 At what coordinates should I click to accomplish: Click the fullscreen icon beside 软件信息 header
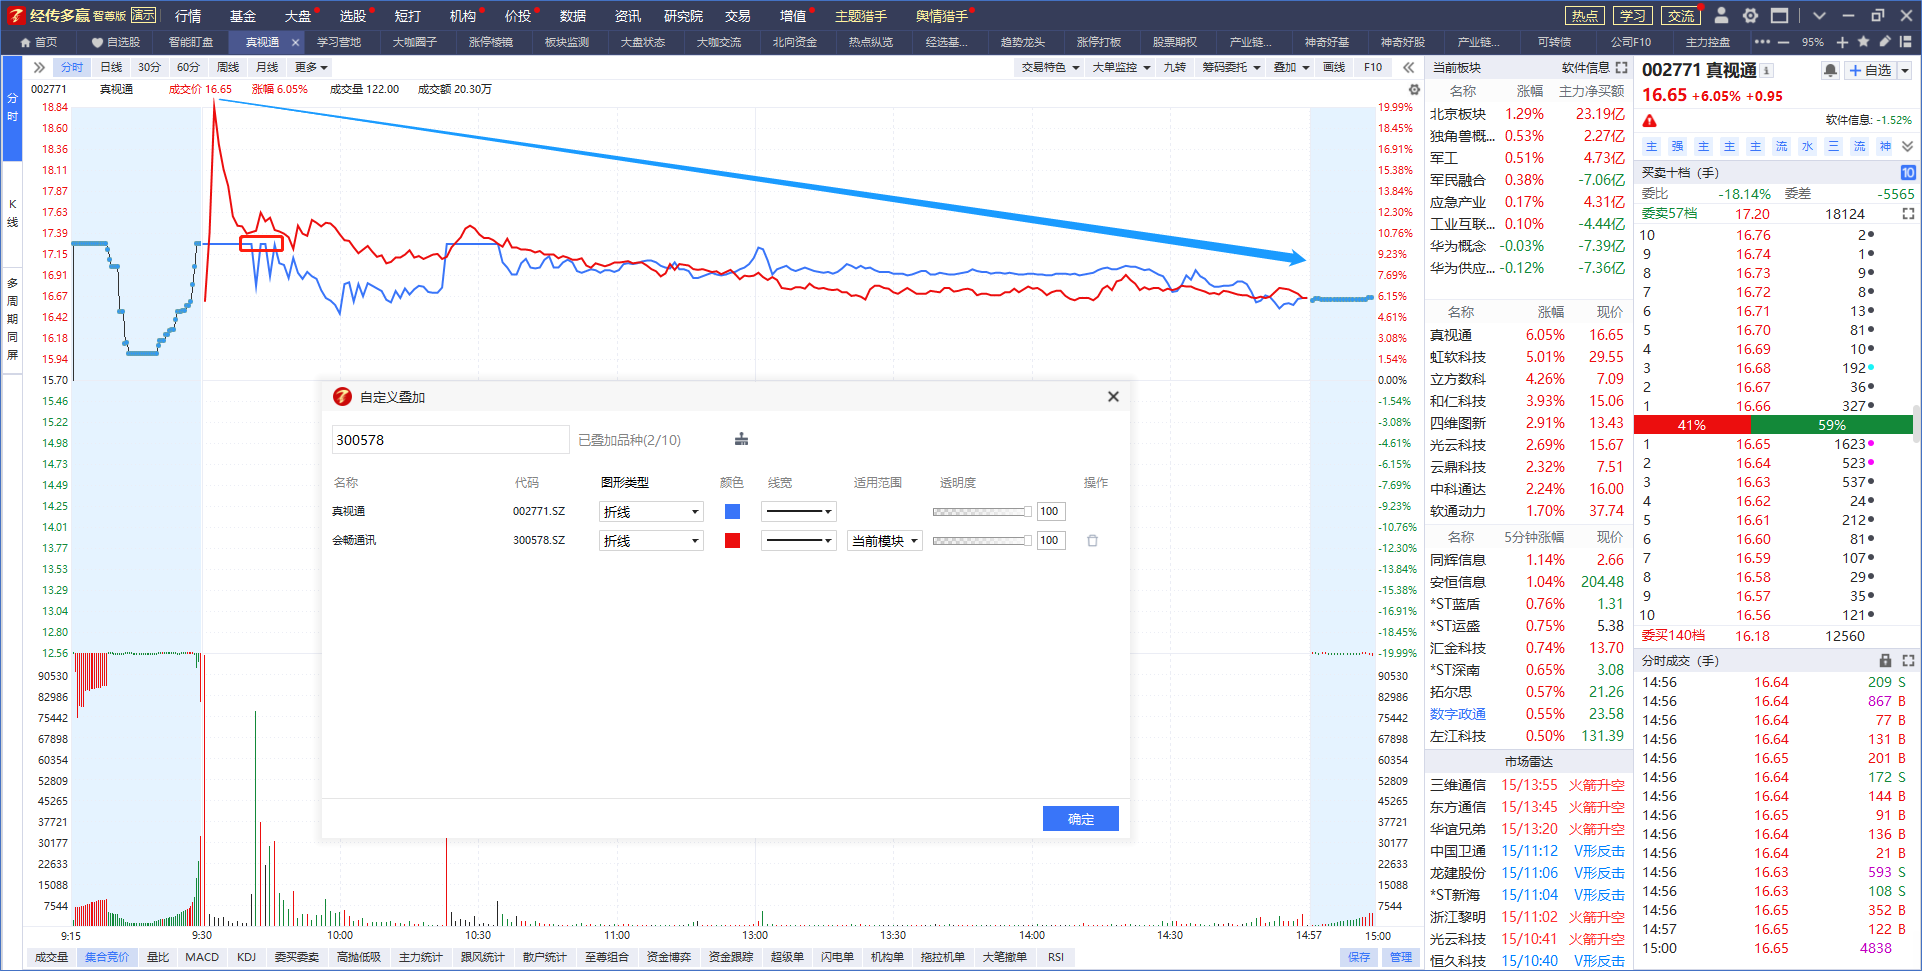pyautogui.click(x=1621, y=67)
